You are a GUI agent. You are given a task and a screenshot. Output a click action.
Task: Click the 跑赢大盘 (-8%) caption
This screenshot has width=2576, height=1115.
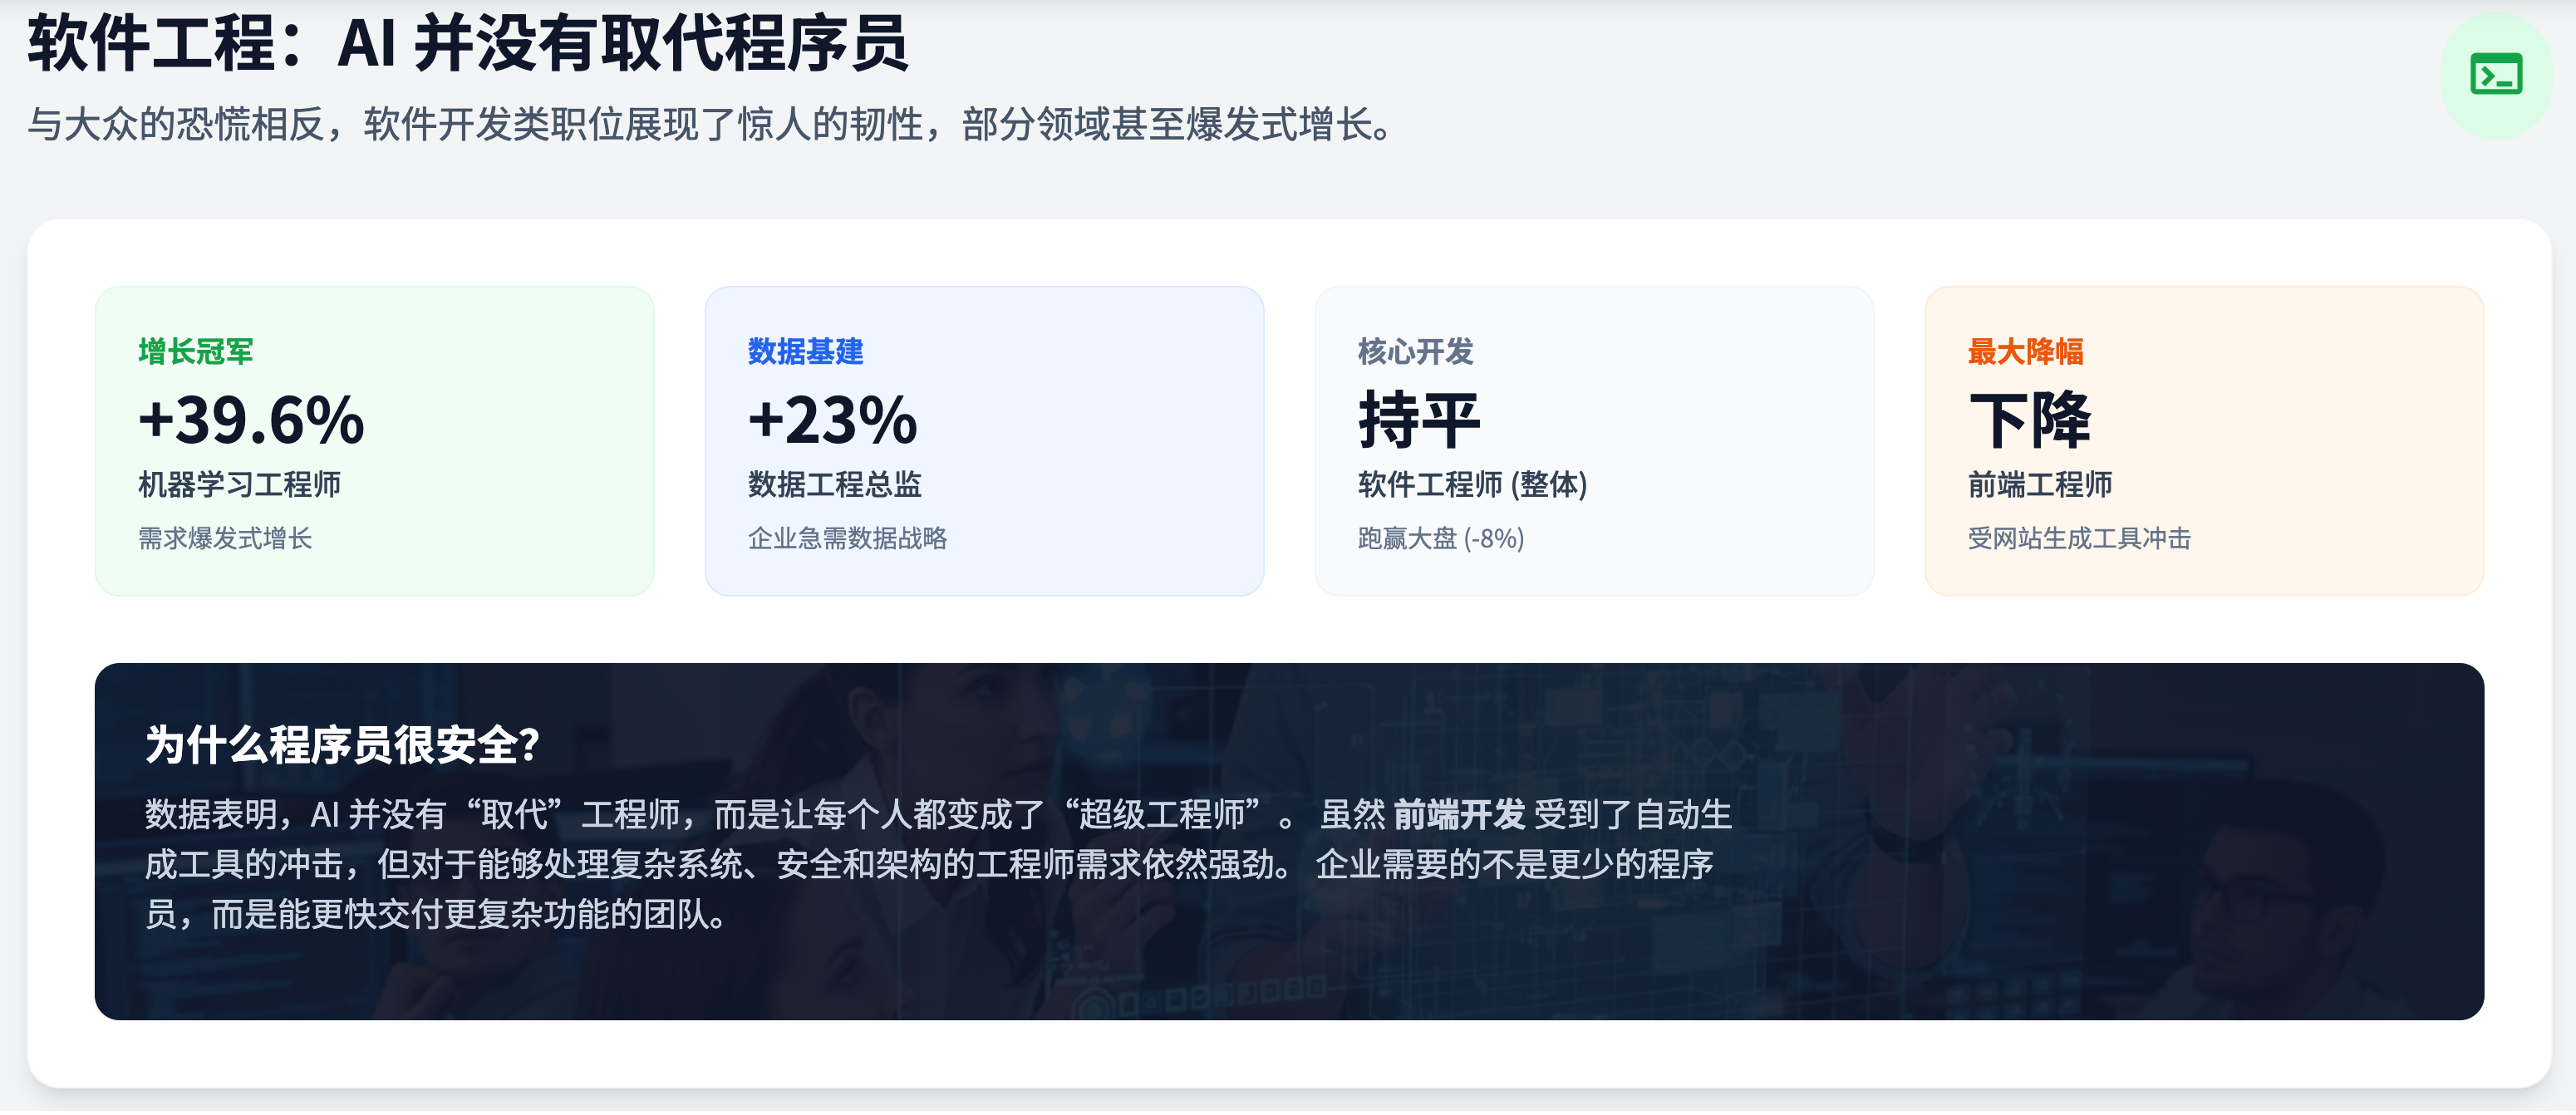click(1440, 539)
